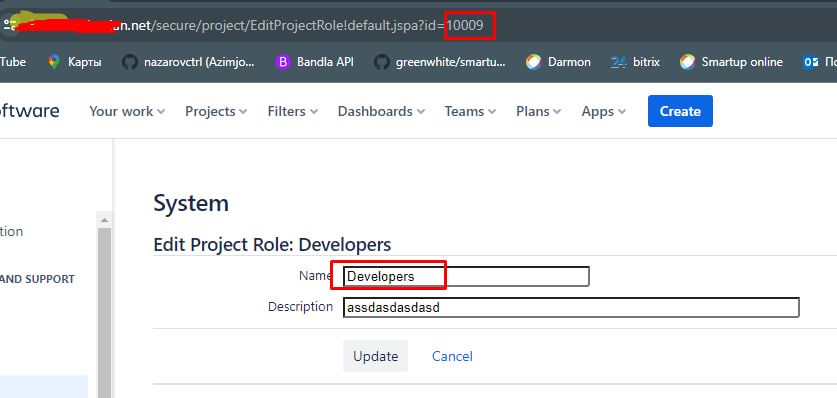Viewport: 837px width, 398px height.
Task: Click the Edit Project Role: Developers heading
Action: coord(272,244)
